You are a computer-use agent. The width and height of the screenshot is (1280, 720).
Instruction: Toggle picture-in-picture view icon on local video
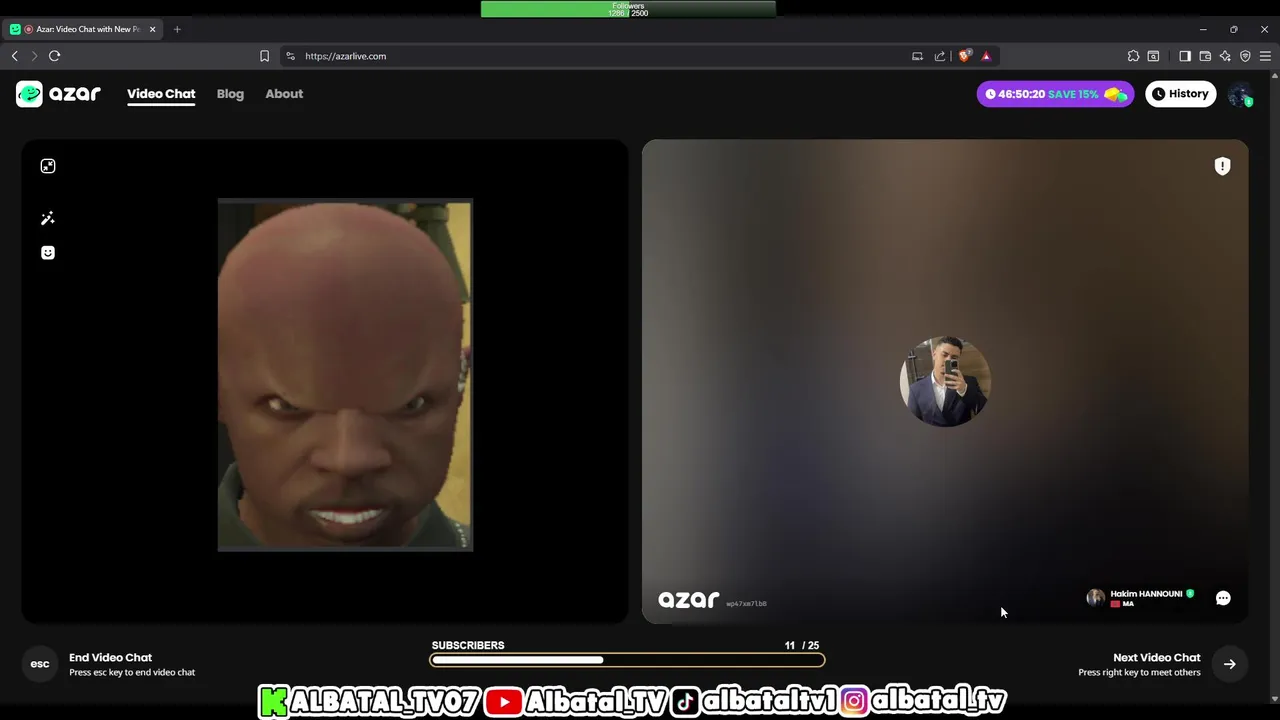48,166
